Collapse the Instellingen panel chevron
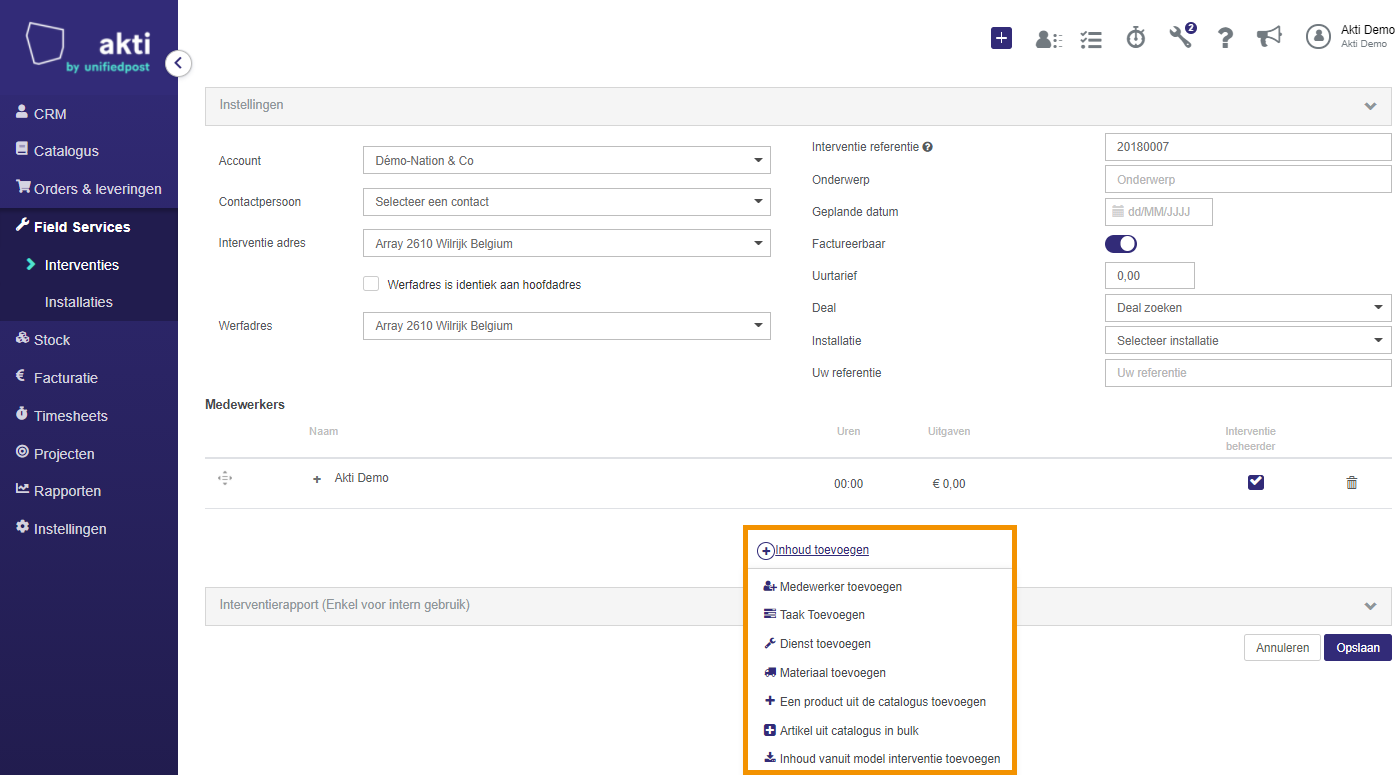The width and height of the screenshot is (1400, 775). pos(1370,105)
